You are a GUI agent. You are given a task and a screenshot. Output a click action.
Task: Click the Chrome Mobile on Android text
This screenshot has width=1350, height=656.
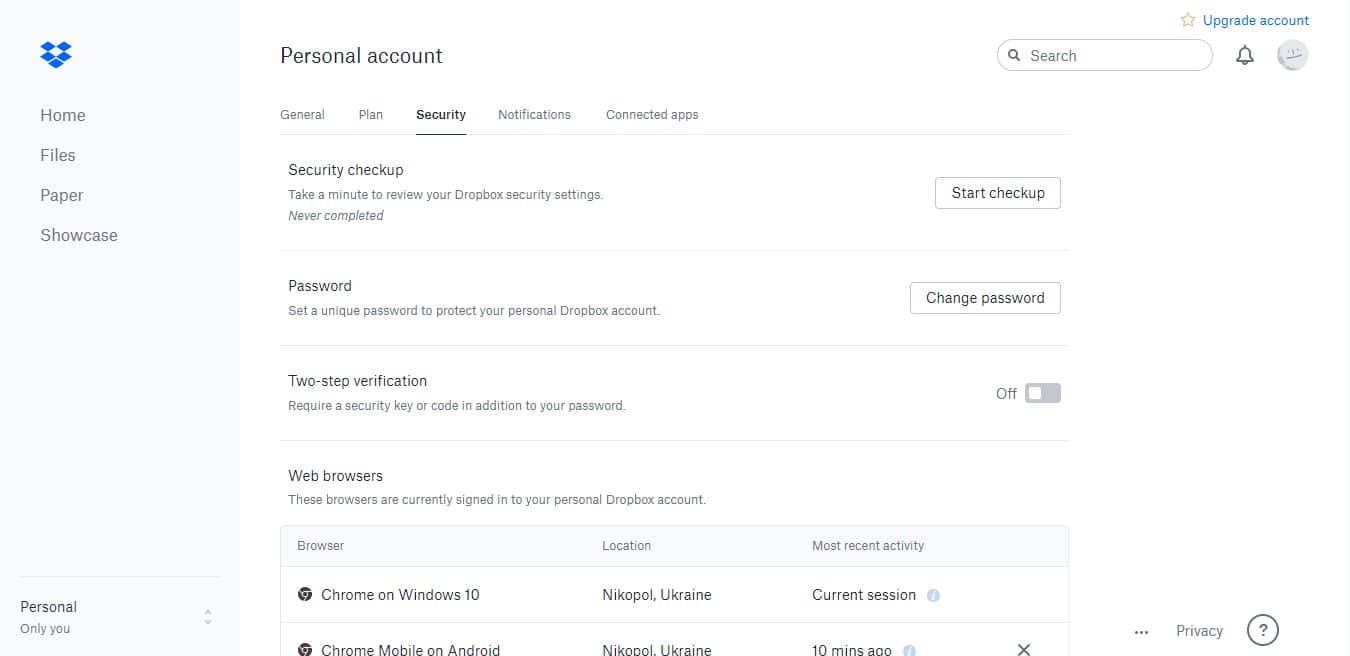pyautogui.click(x=411, y=650)
